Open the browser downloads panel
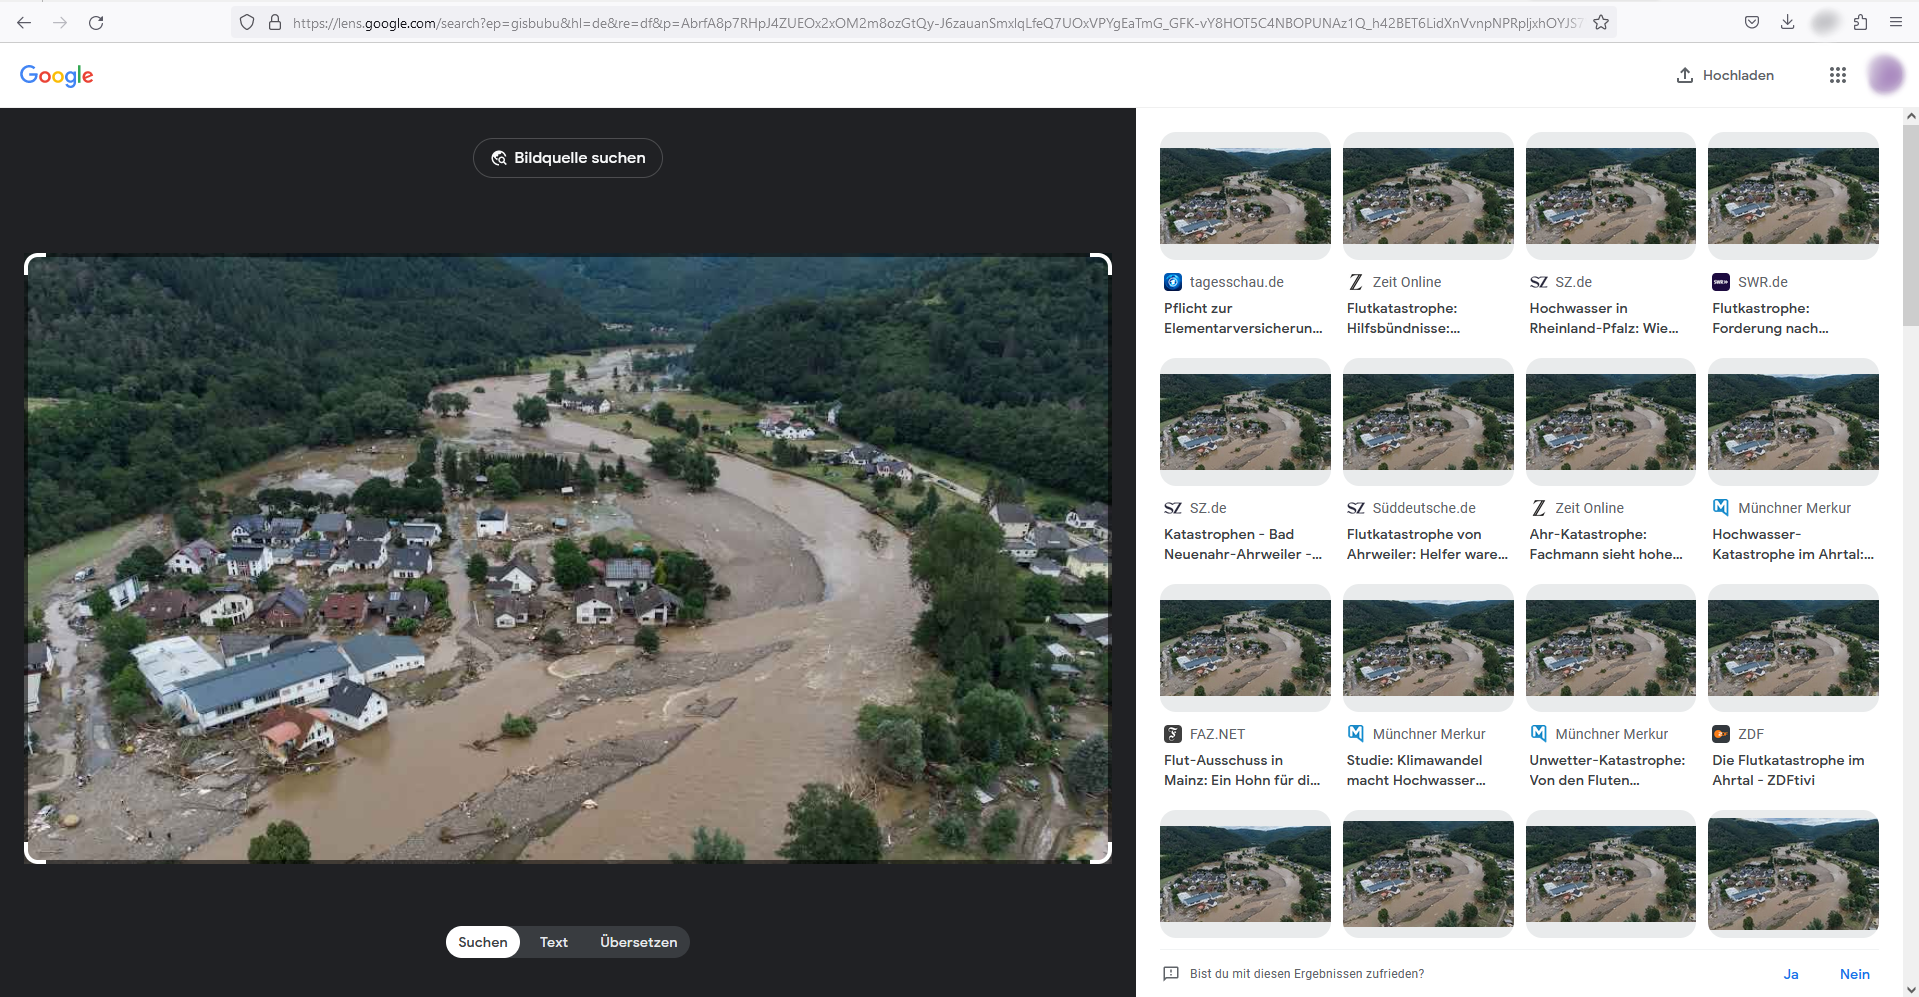Image resolution: width=1919 pixels, height=997 pixels. point(1788,22)
